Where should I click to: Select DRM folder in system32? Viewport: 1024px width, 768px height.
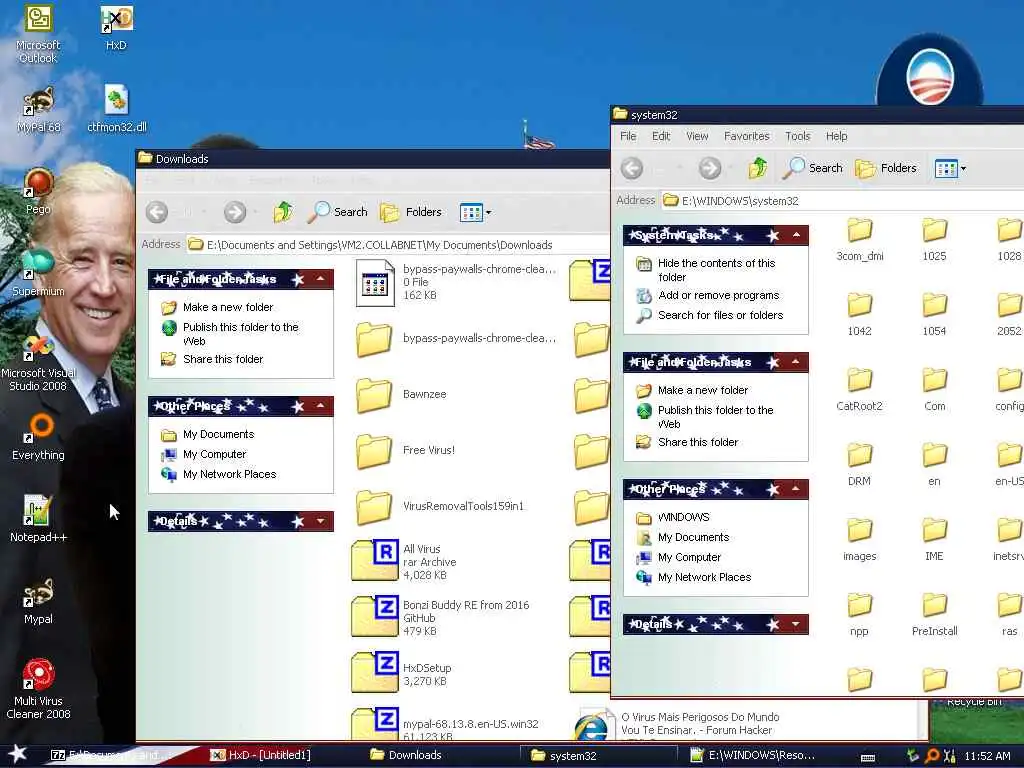(x=859, y=465)
